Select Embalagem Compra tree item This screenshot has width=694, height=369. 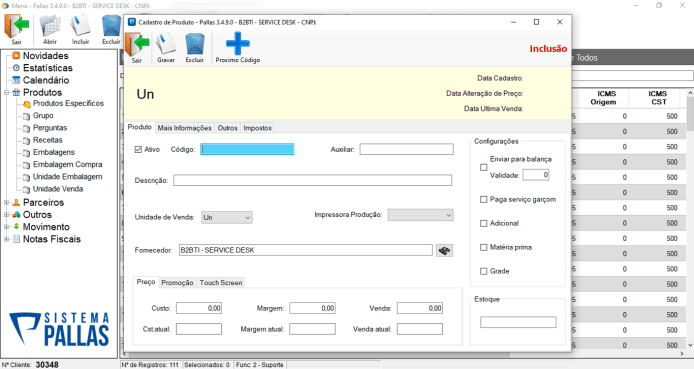[67, 165]
